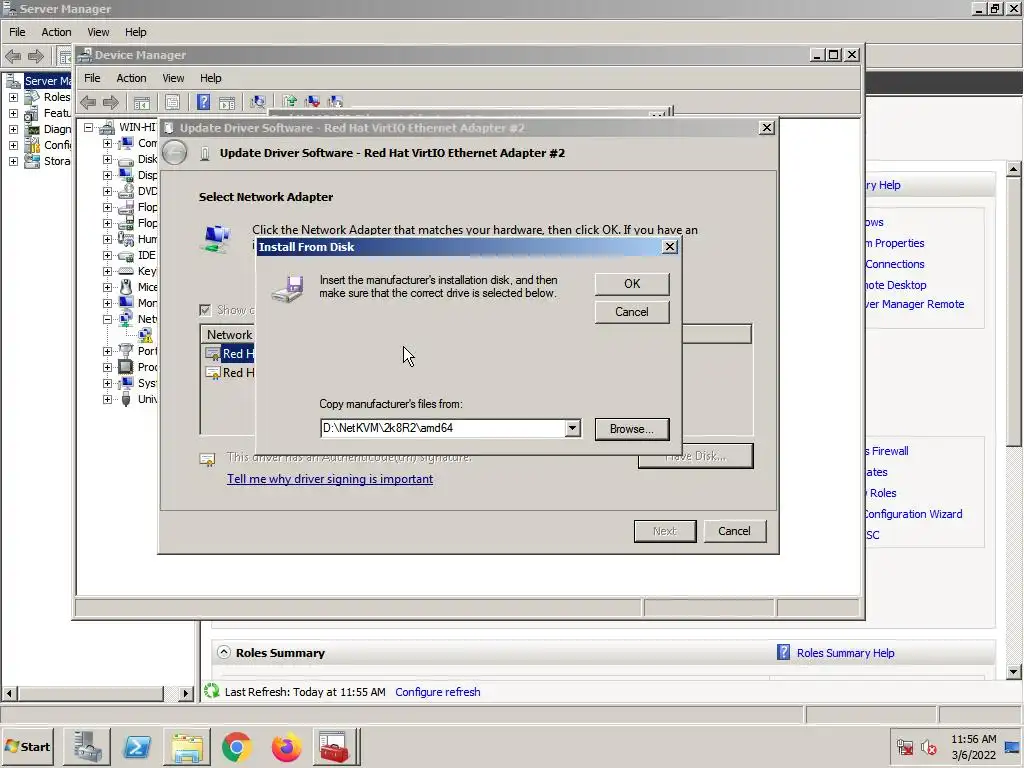Screen dimensions: 1024x768
Task: Click Server Manager back navigation arrow
Action: point(13,56)
